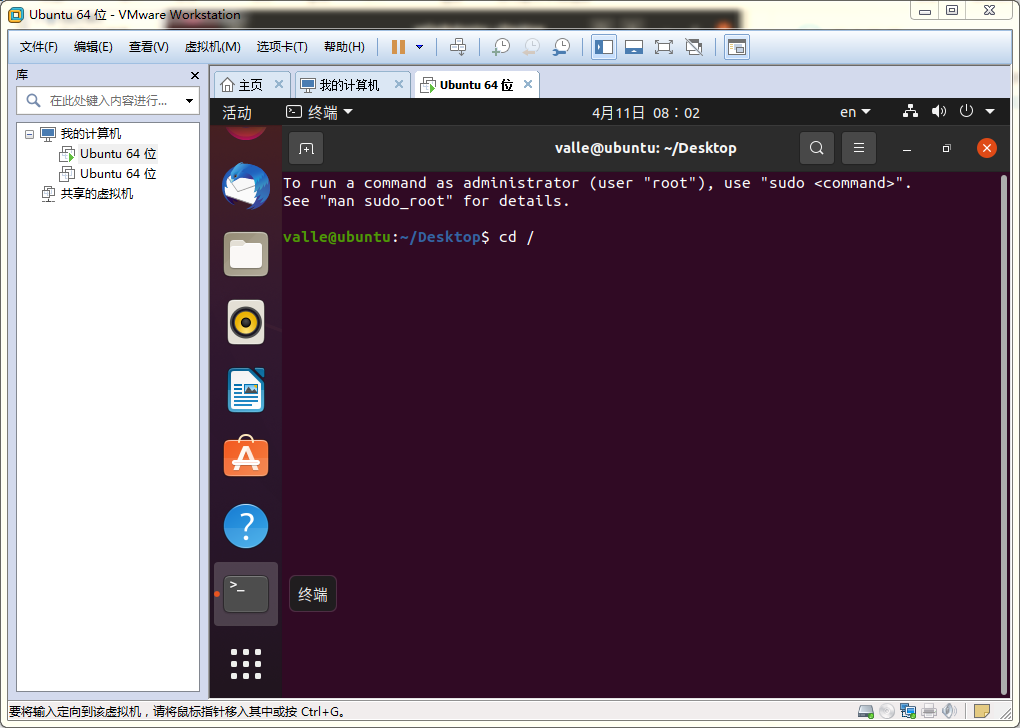Expand the library search filter dropdown

pos(189,101)
